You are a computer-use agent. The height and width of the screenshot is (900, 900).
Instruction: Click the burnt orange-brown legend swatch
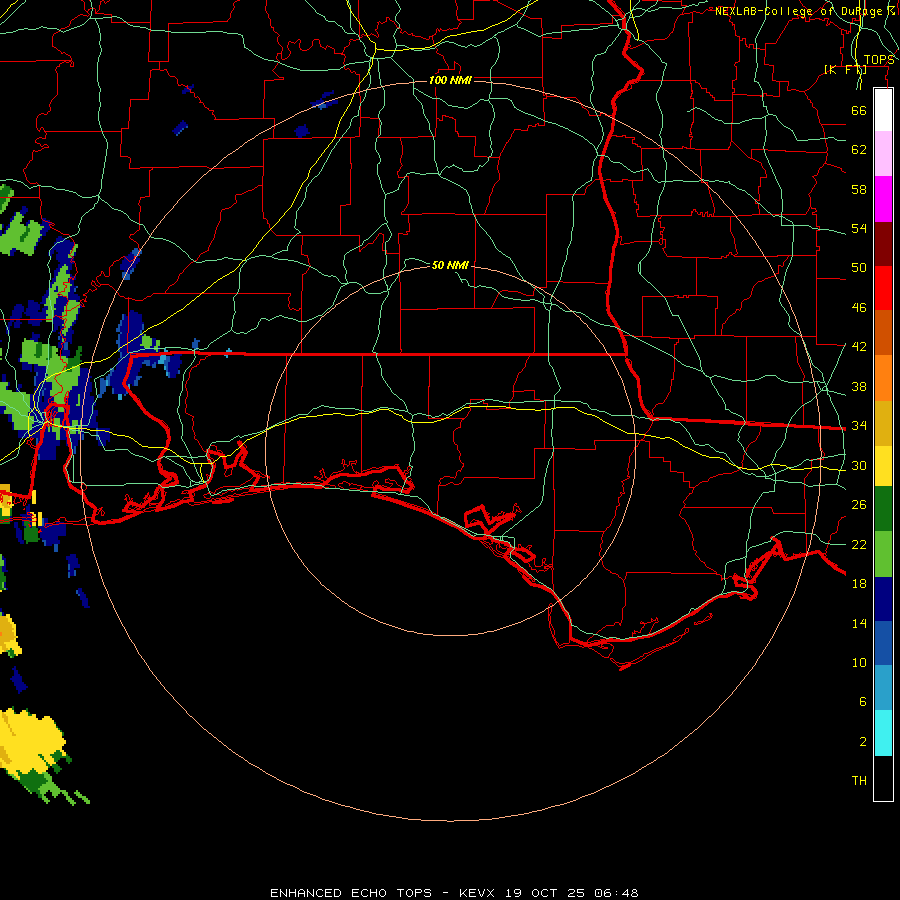[883, 332]
